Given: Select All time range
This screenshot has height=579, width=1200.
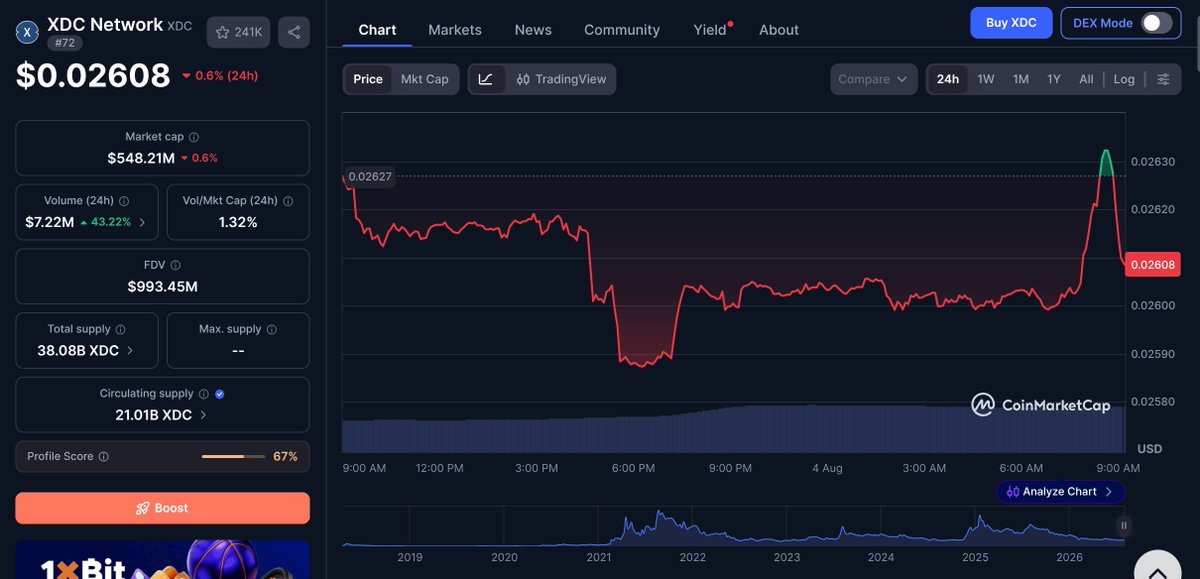Looking at the screenshot, I should [1086, 79].
